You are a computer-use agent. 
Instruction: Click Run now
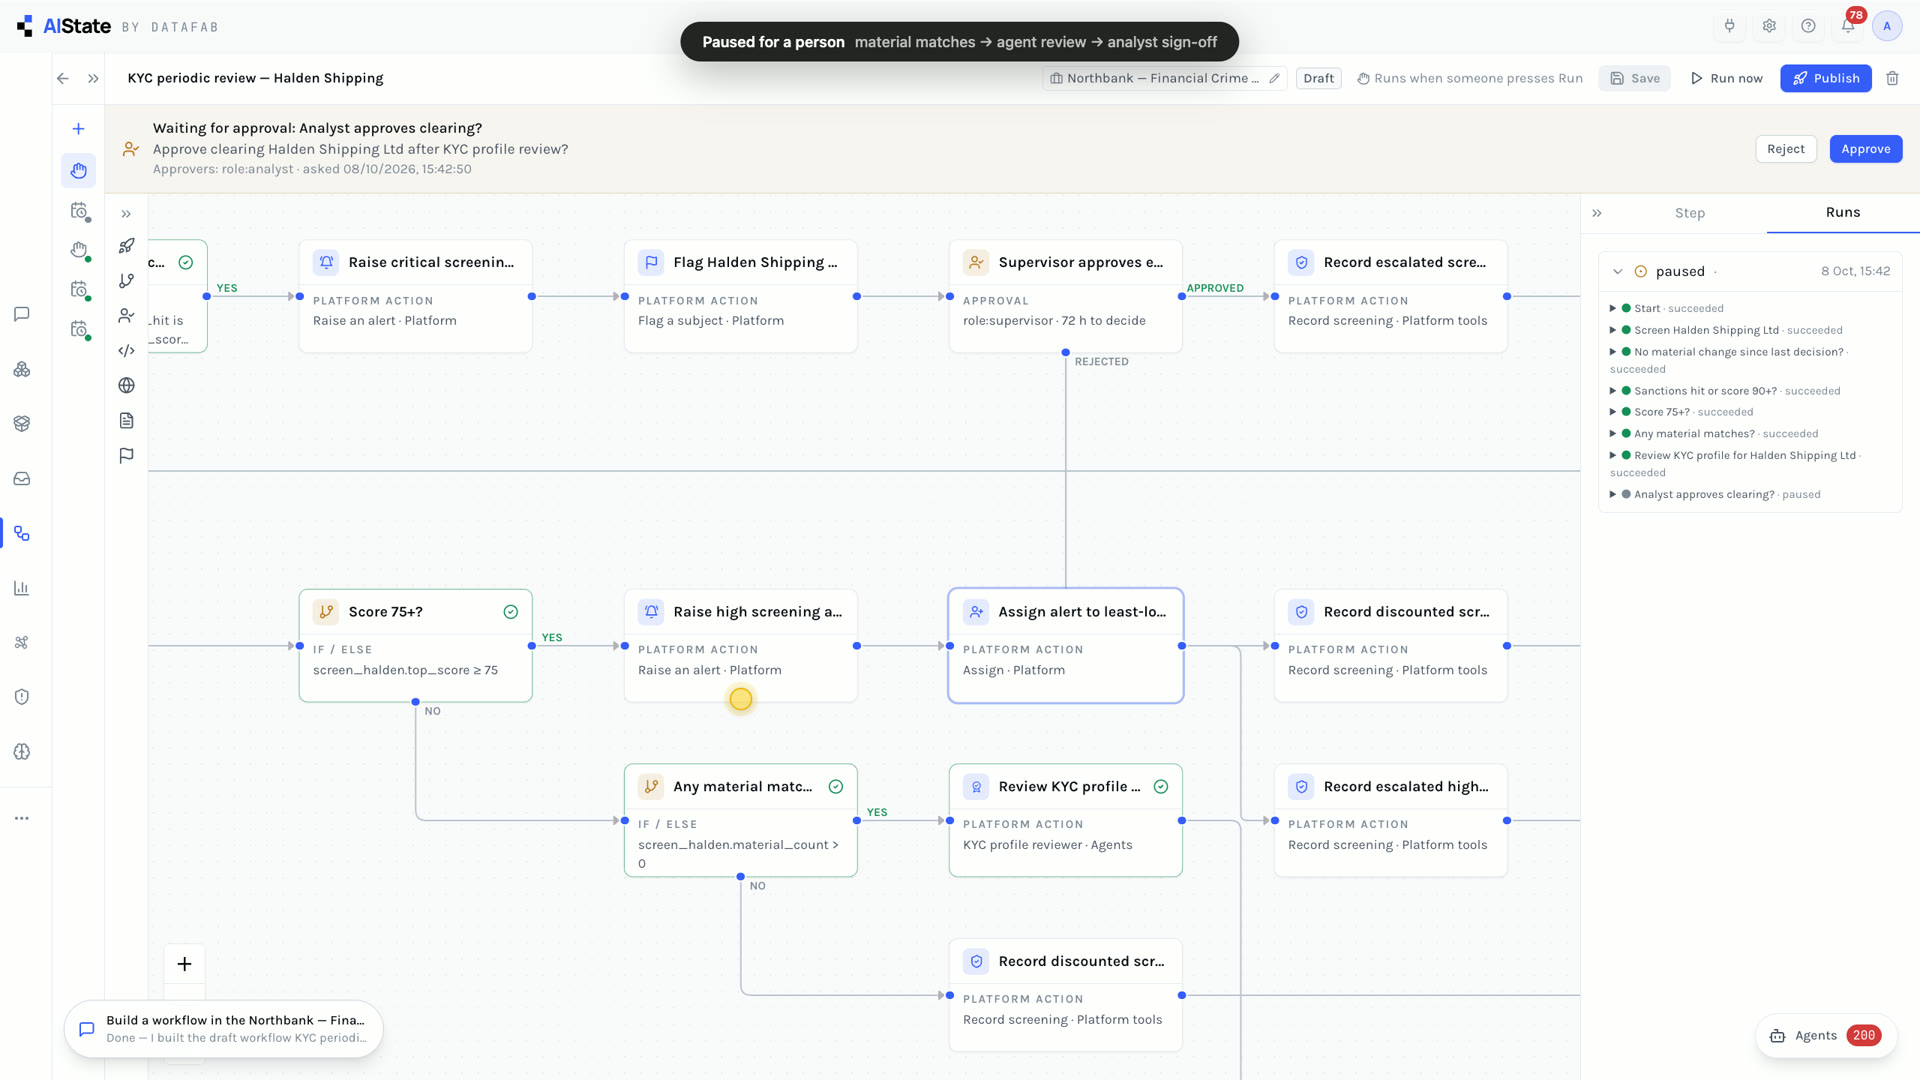click(x=1727, y=78)
